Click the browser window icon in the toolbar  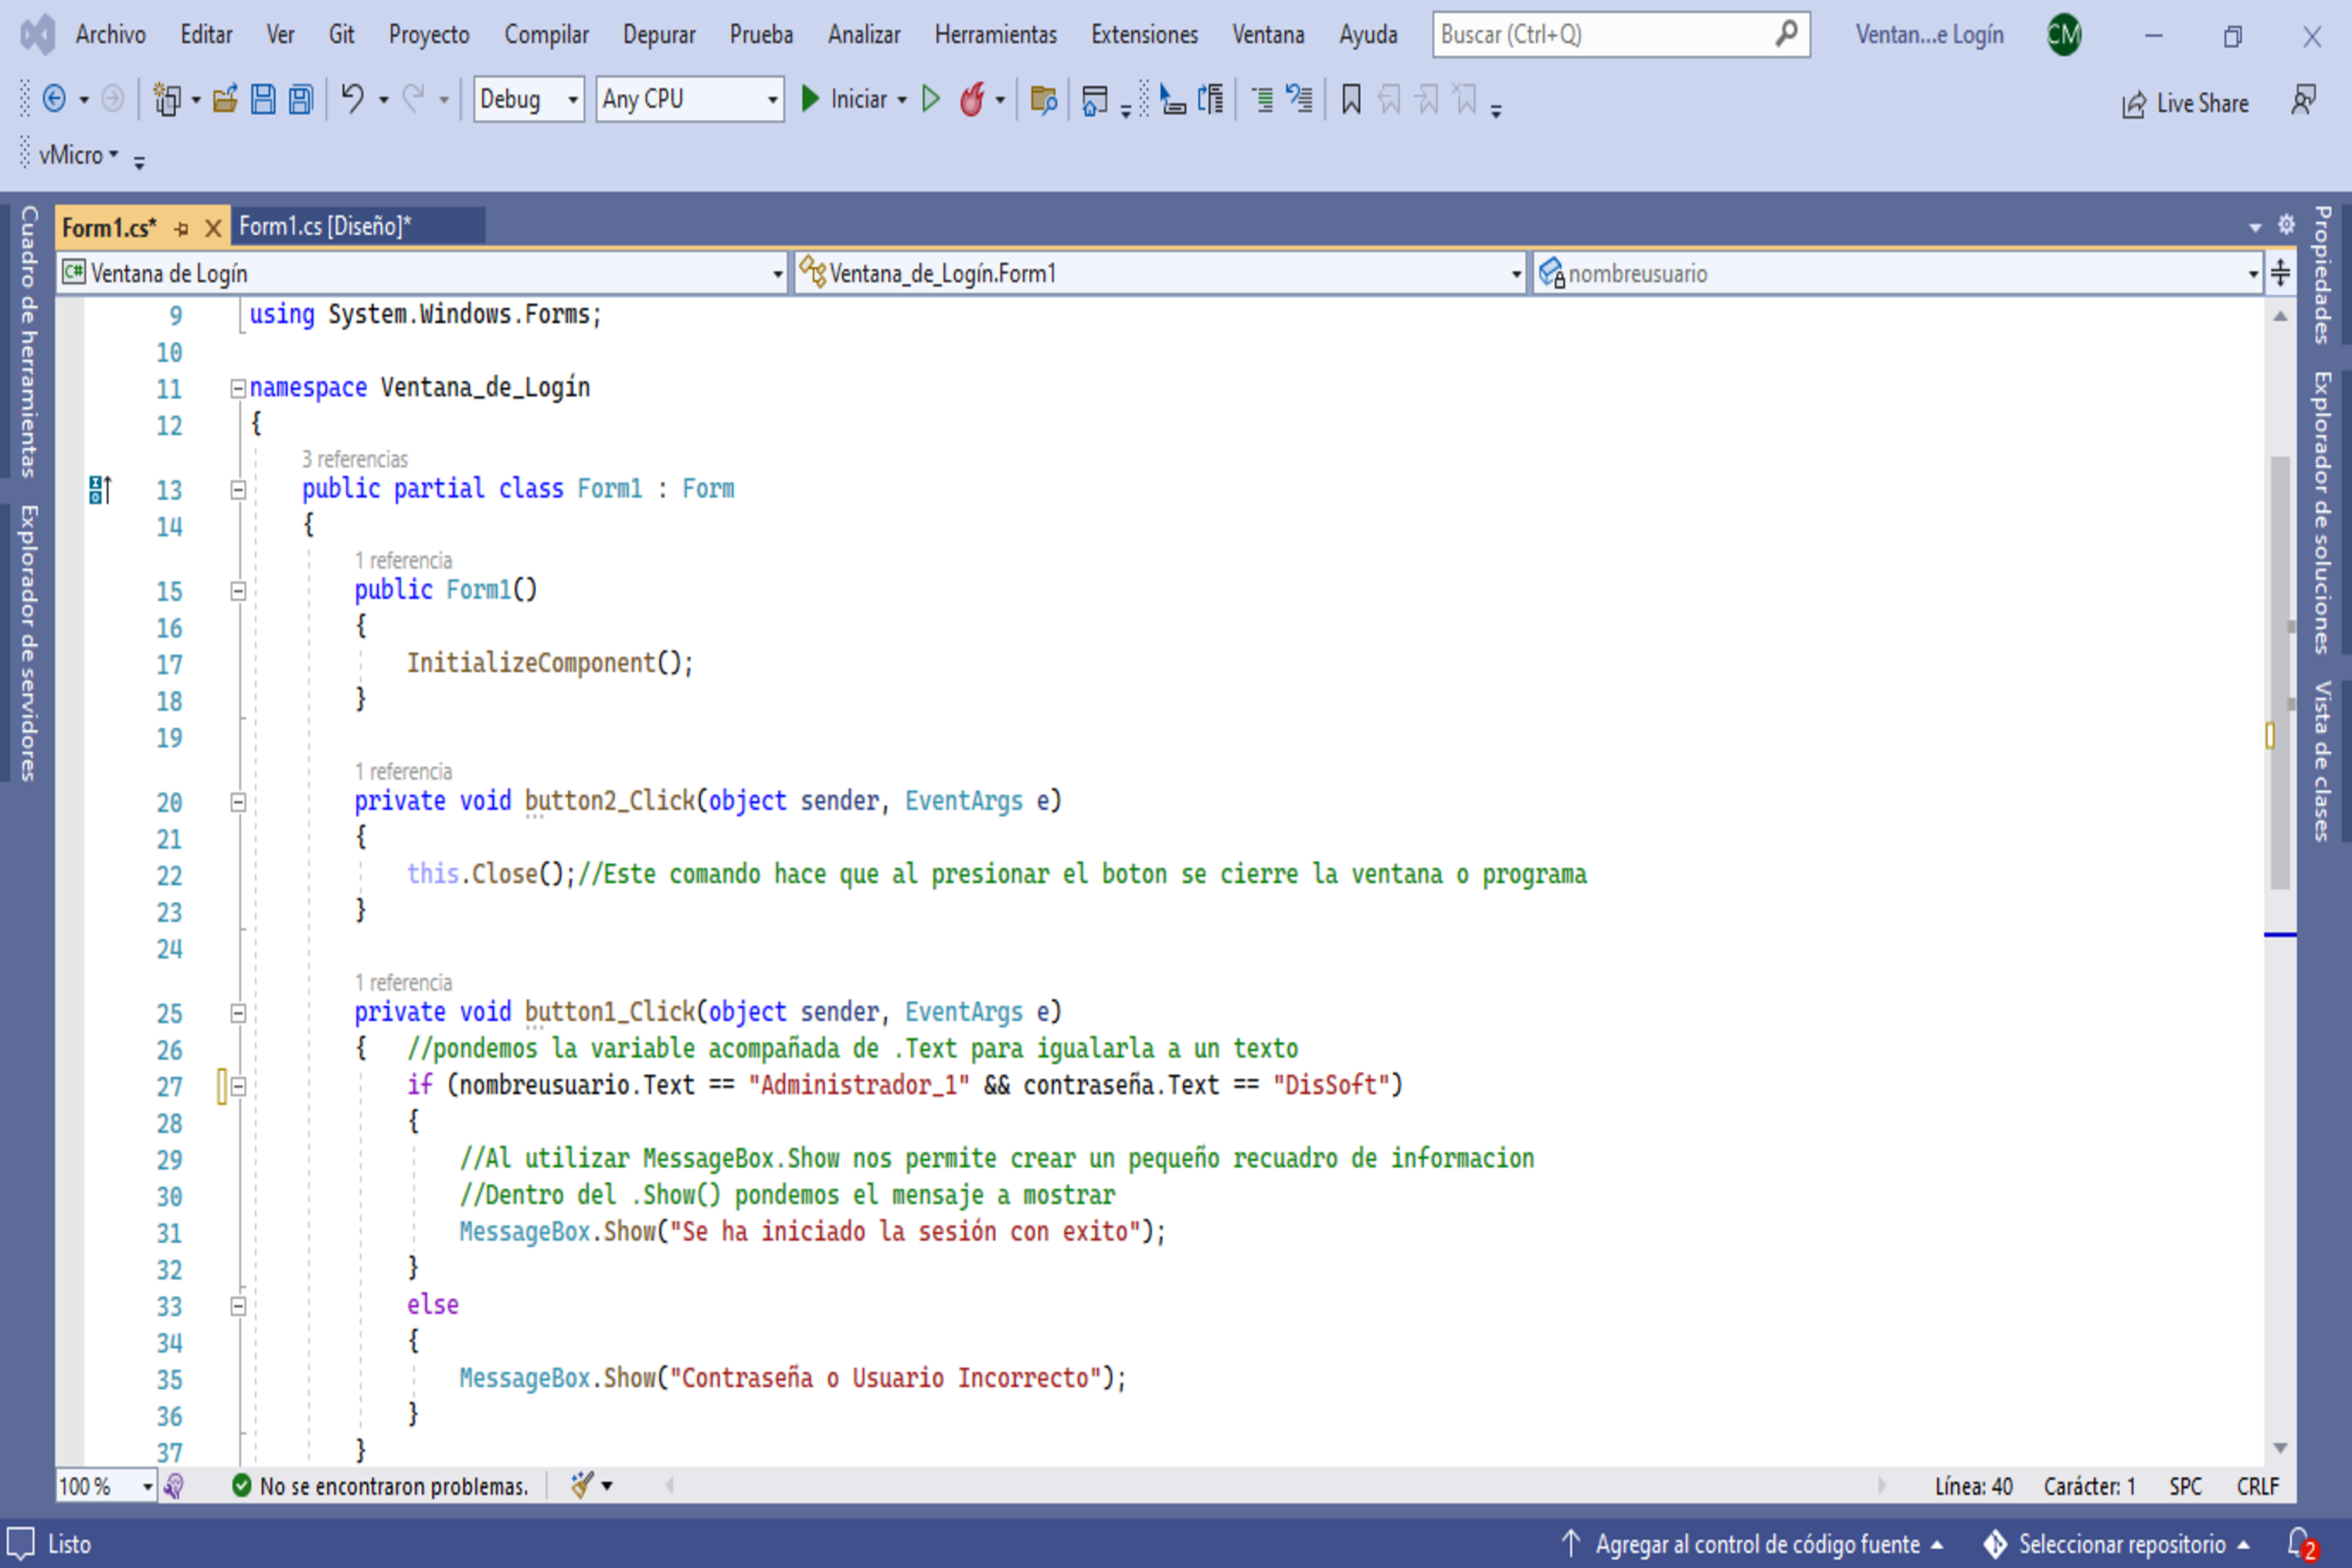point(1095,99)
